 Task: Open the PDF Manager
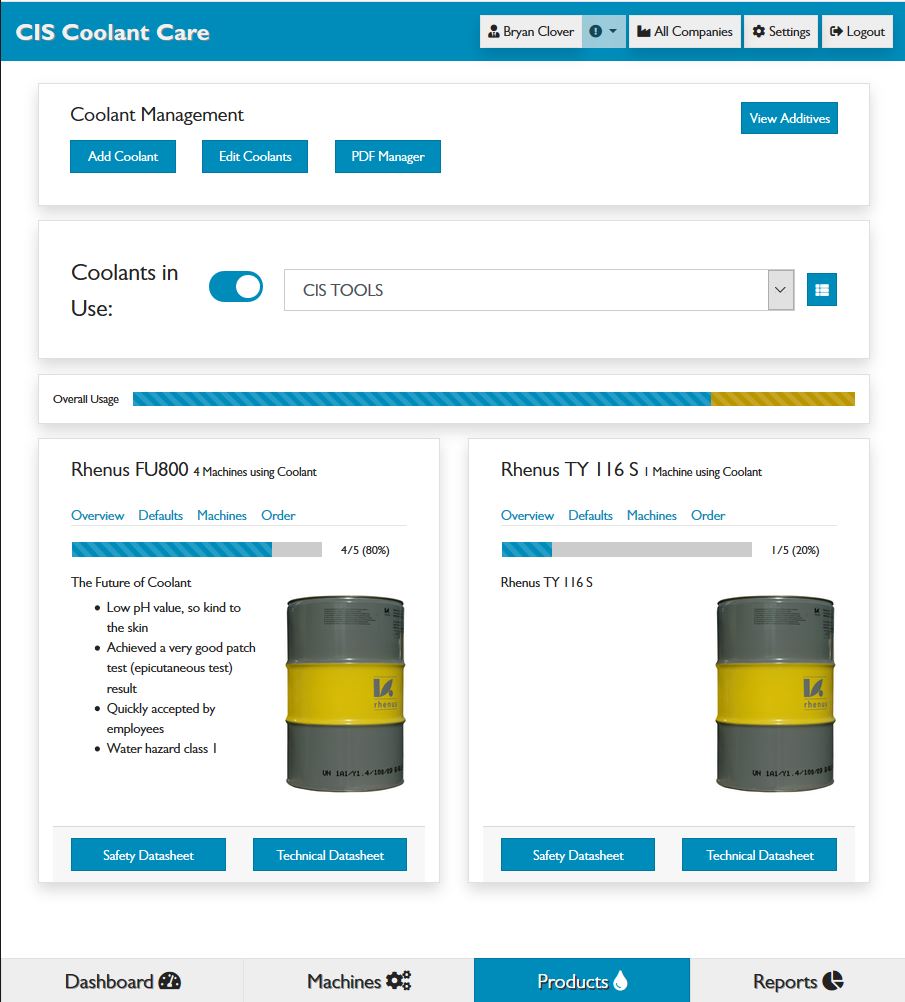tap(387, 157)
